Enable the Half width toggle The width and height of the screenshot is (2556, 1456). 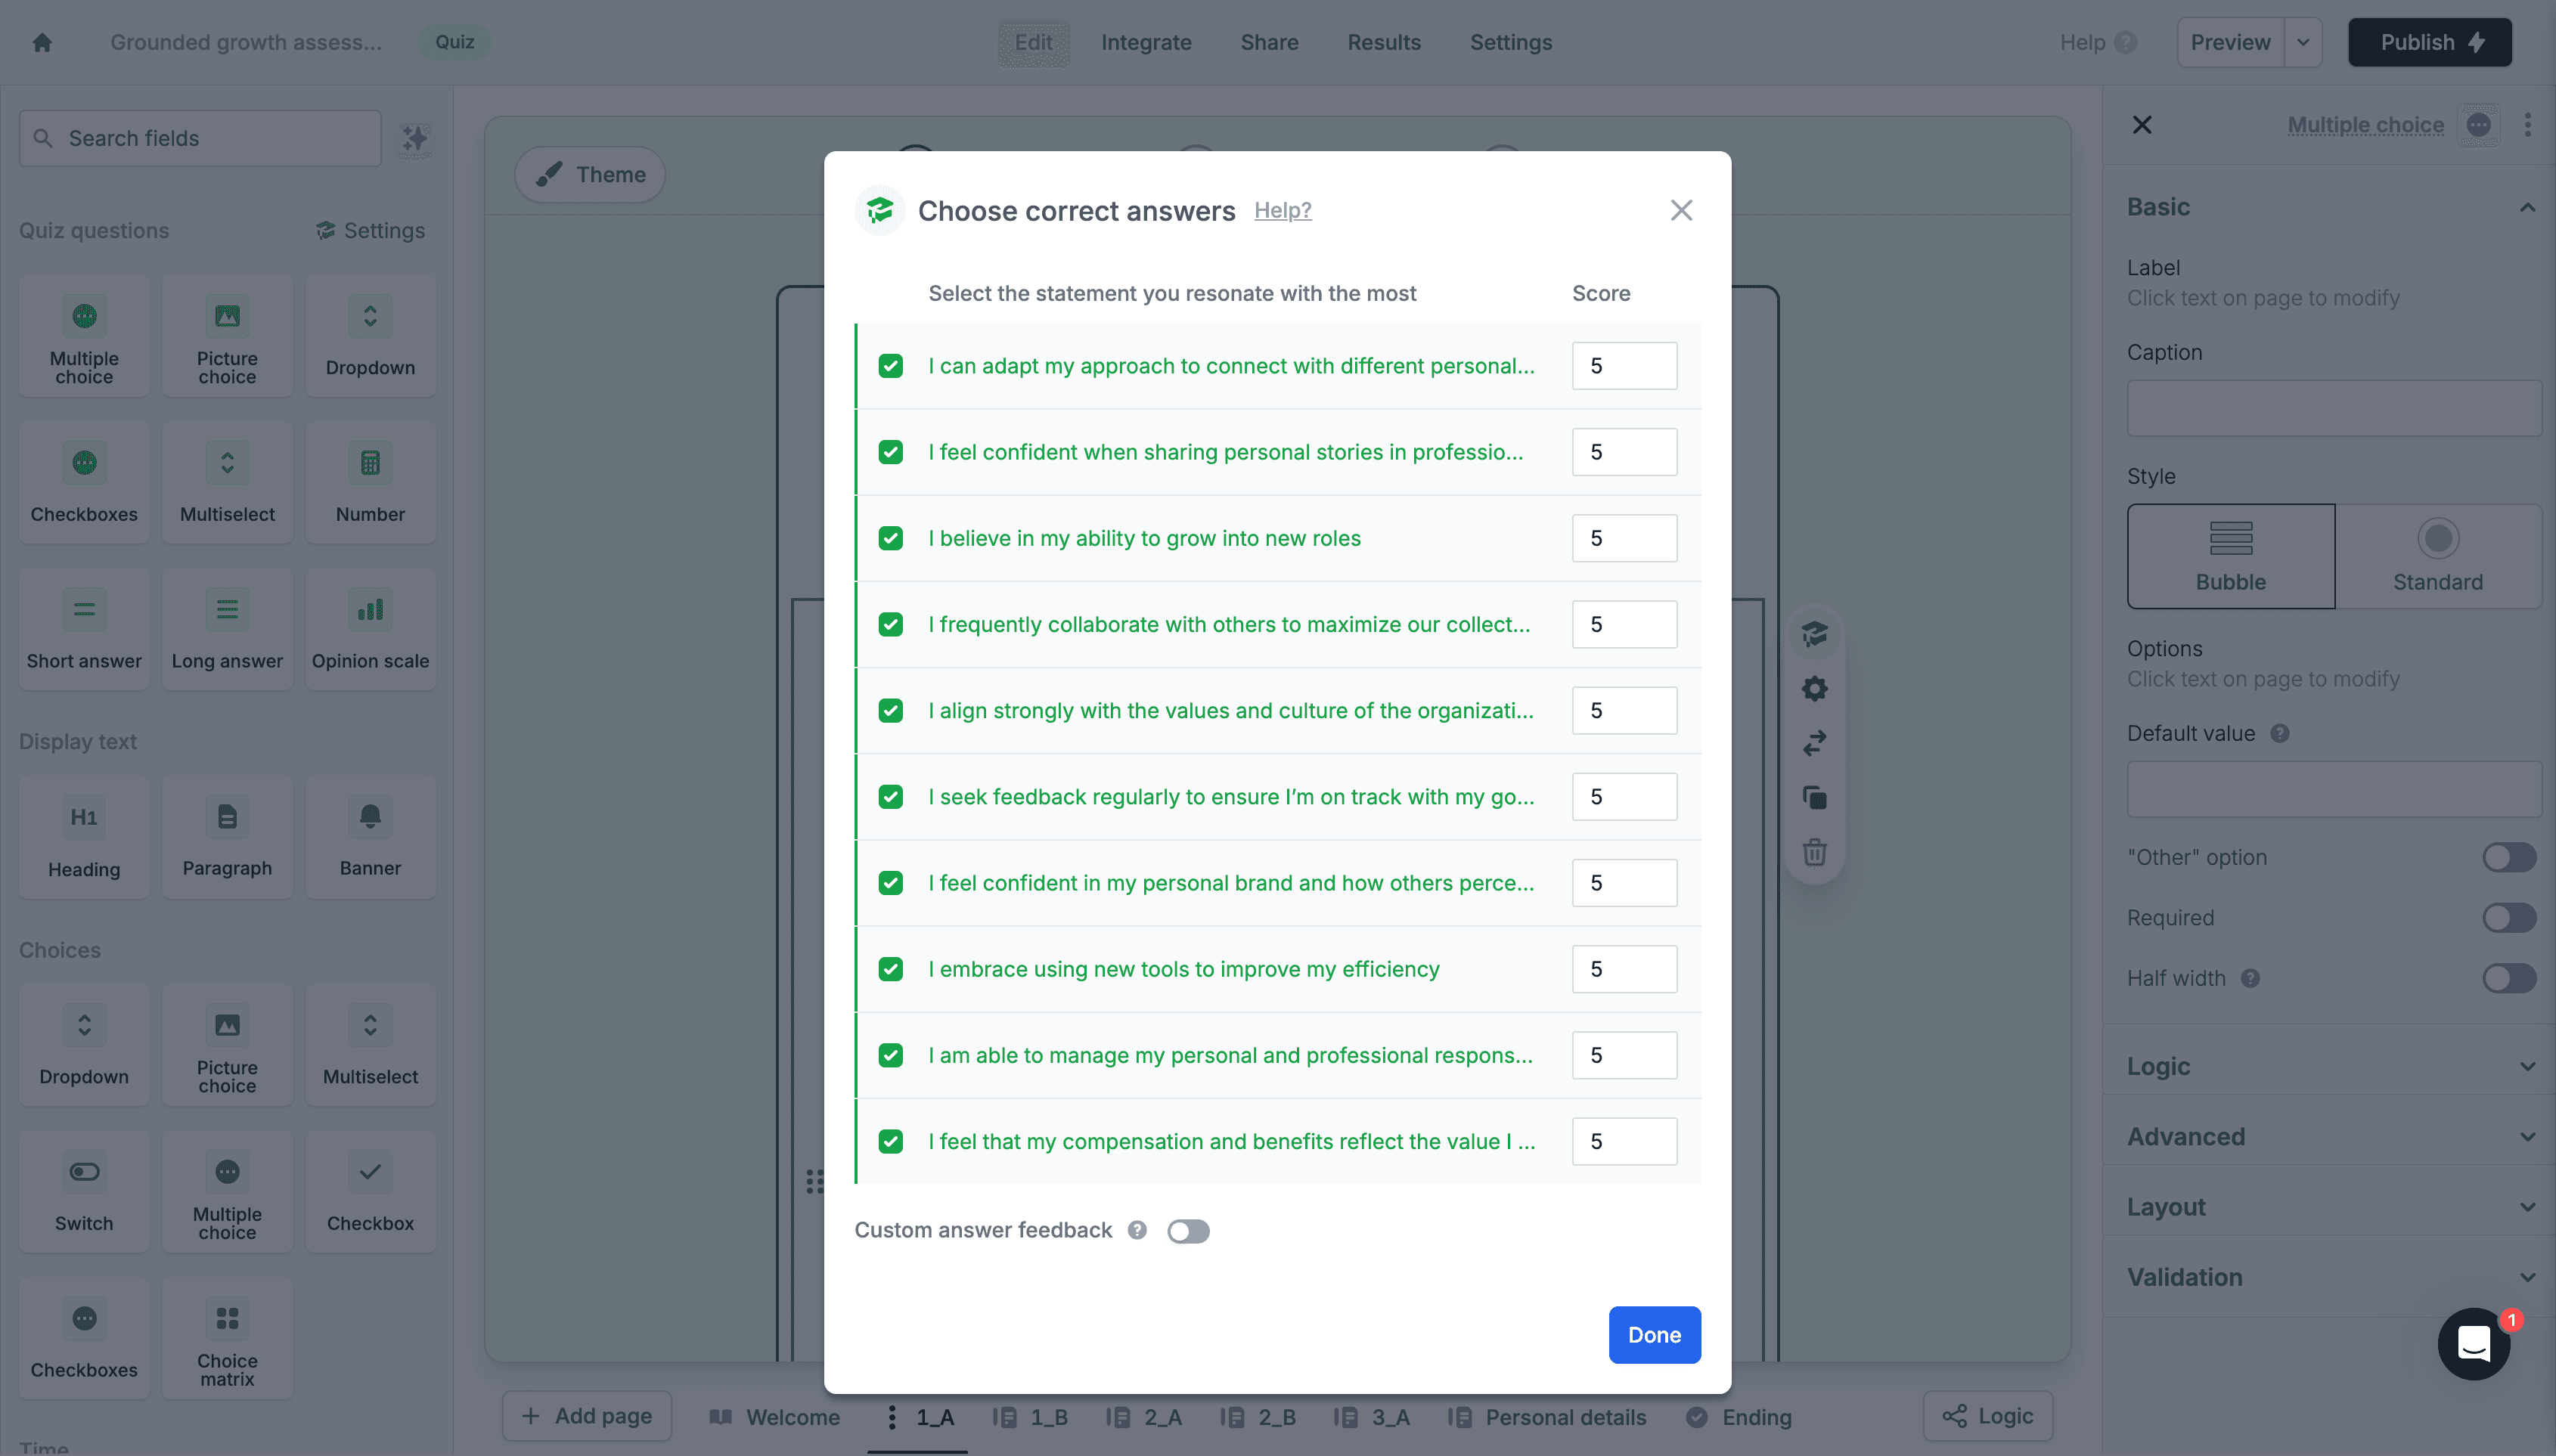point(2509,978)
